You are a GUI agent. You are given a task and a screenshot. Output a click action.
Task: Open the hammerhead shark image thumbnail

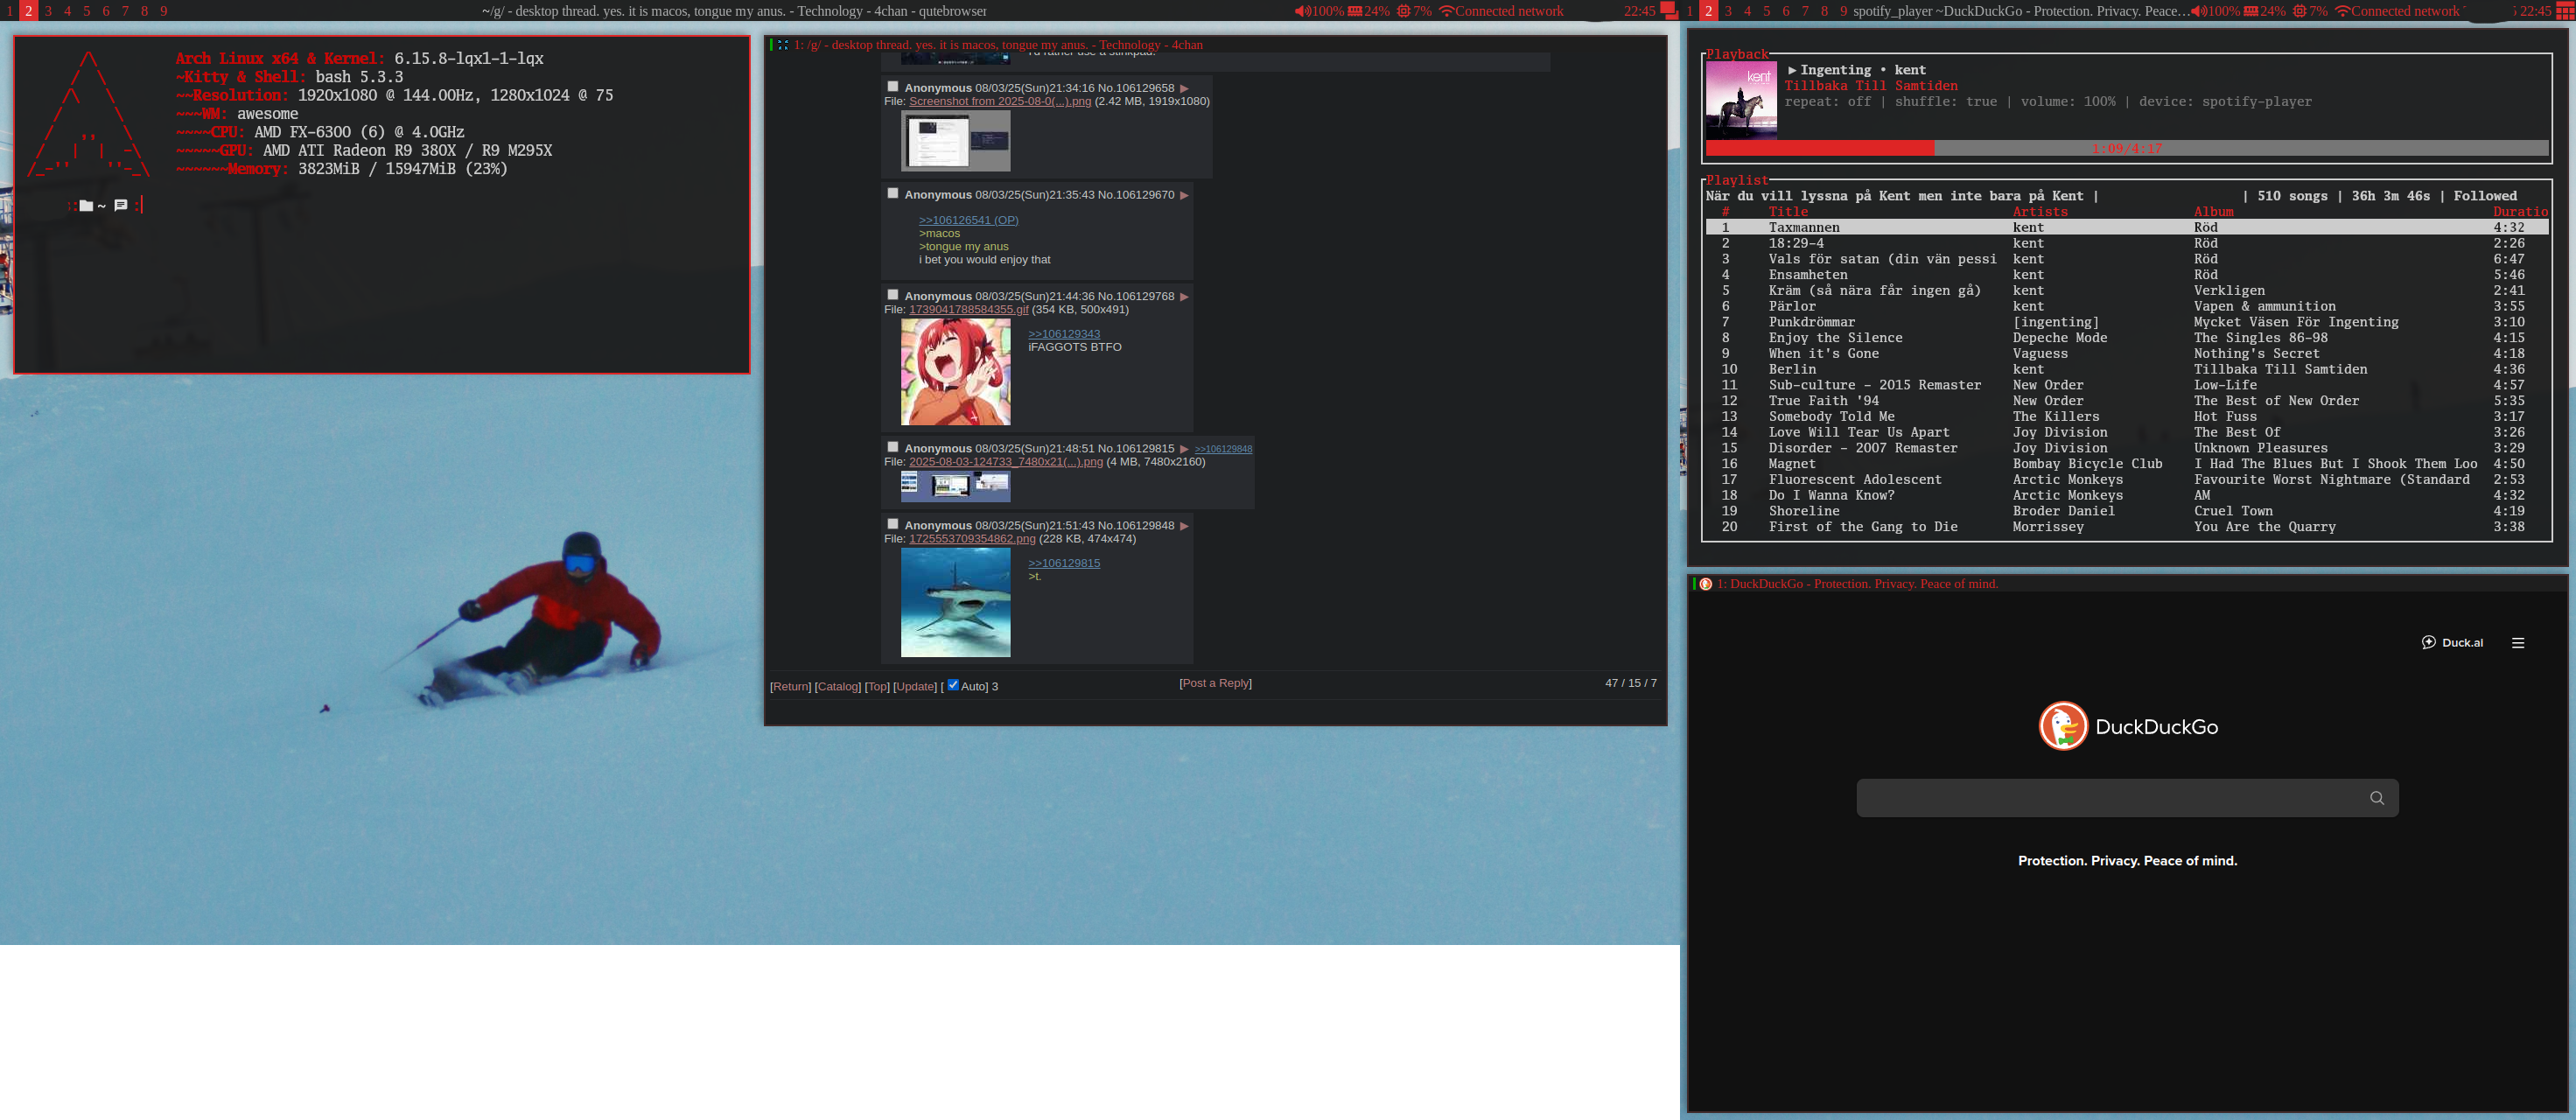tap(955, 602)
